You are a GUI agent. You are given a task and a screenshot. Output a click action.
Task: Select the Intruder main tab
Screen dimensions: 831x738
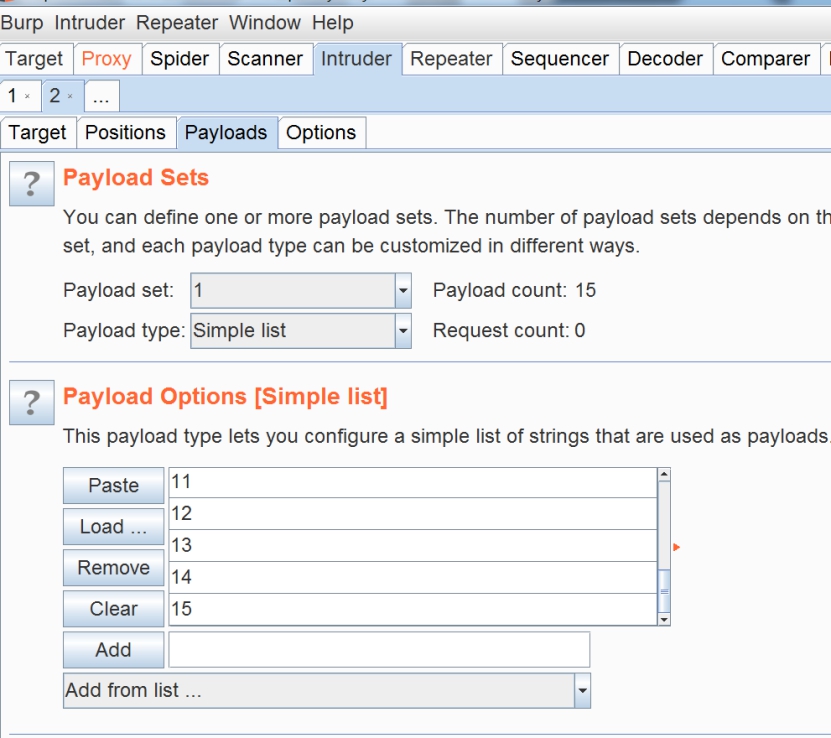click(356, 59)
